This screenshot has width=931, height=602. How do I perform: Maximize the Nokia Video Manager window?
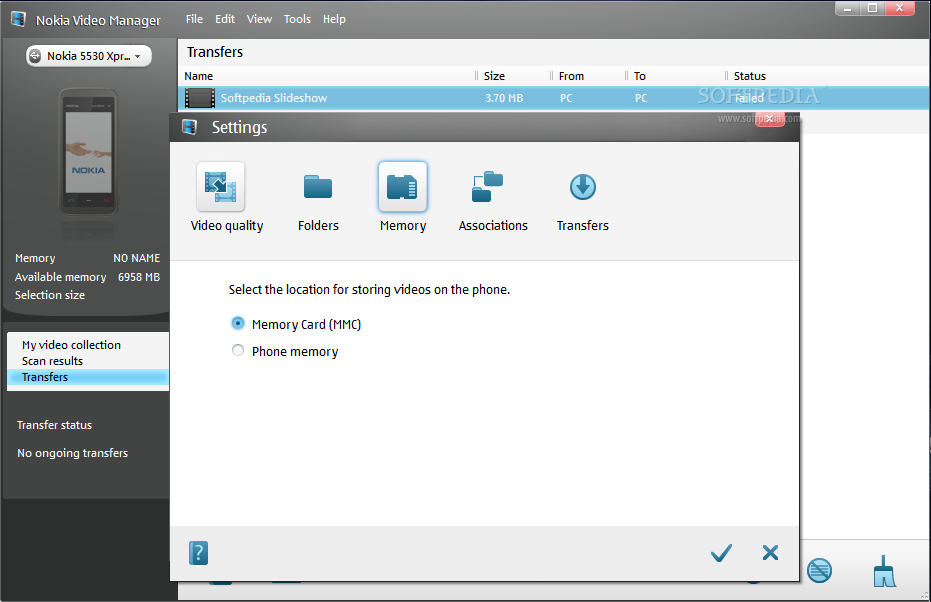click(x=872, y=8)
